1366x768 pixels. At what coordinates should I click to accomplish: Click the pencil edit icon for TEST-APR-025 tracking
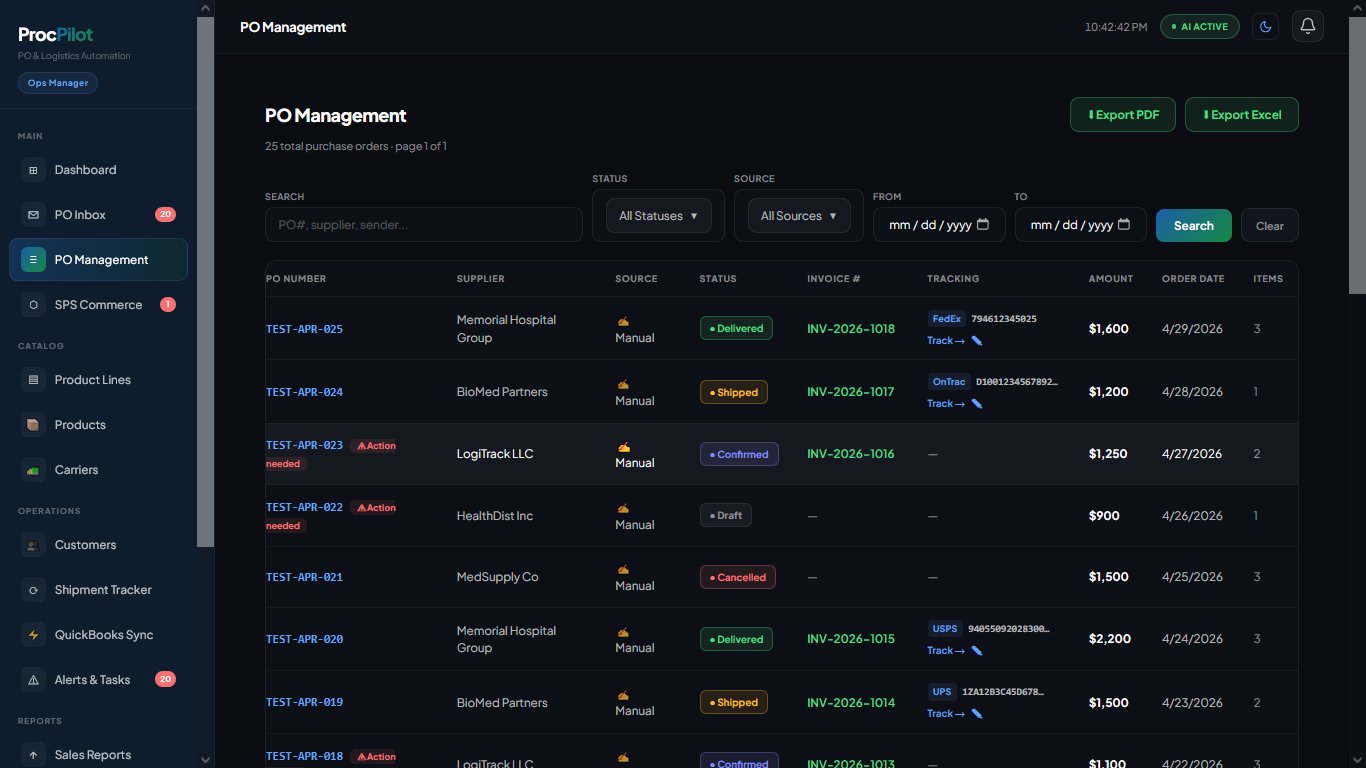[977, 341]
